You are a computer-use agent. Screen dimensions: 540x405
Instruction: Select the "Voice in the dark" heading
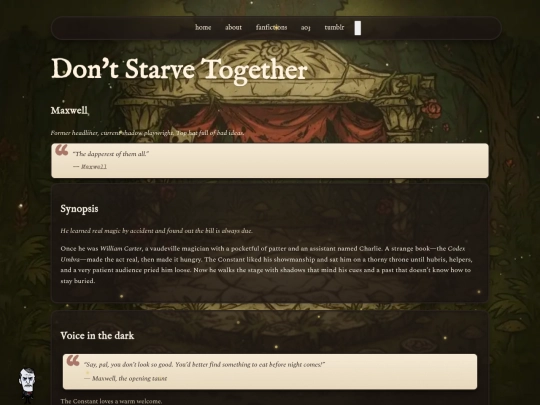[x=97, y=335]
